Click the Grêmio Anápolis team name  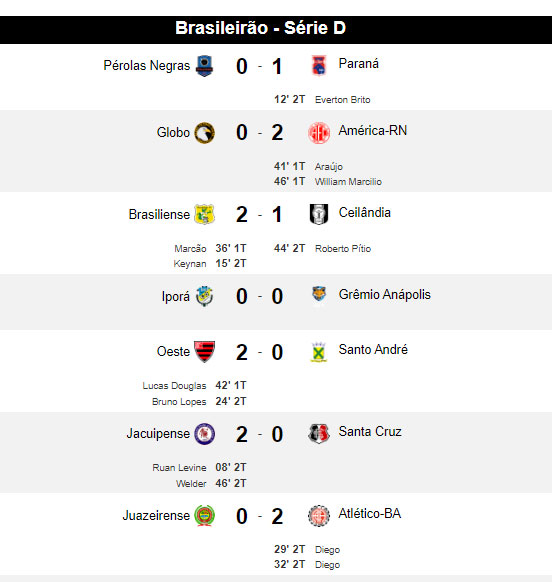385,295
